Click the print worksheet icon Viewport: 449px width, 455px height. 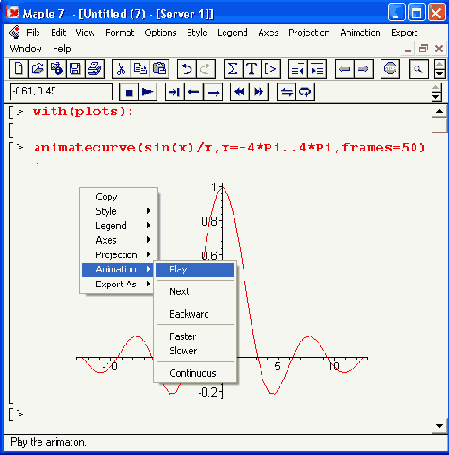pyautogui.click(x=95, y=69)
